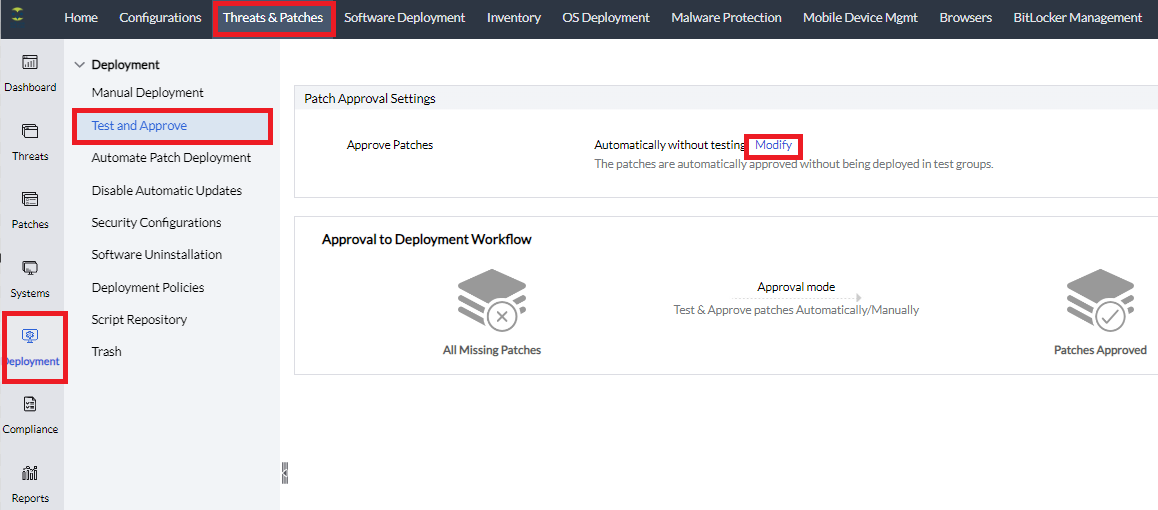Click the Modify link for patch approval
Viewport: 1158px width, 510px height.
(773, 145)
